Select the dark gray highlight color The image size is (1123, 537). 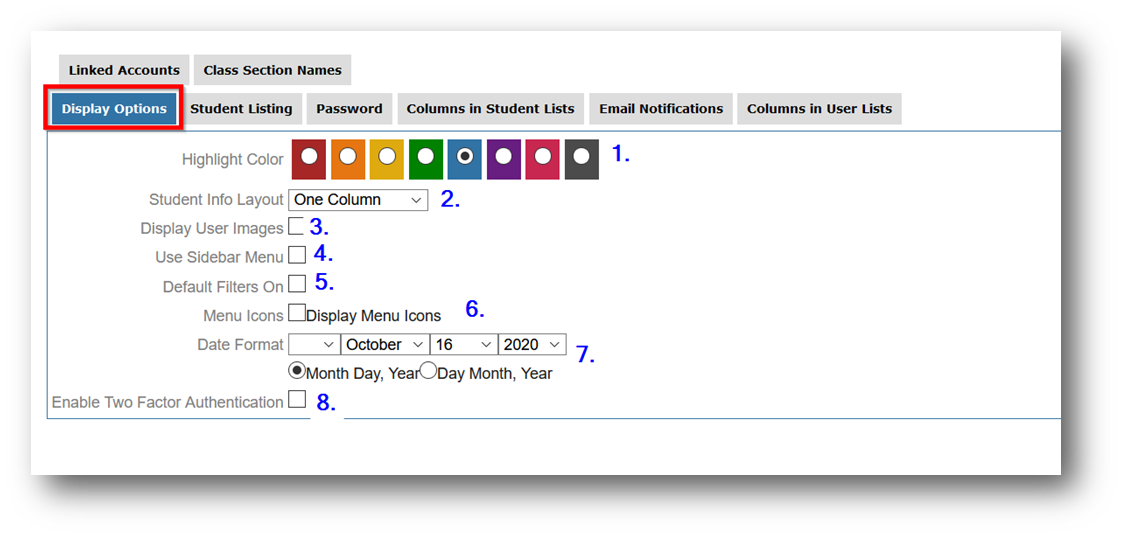click(x=582, y=157)
